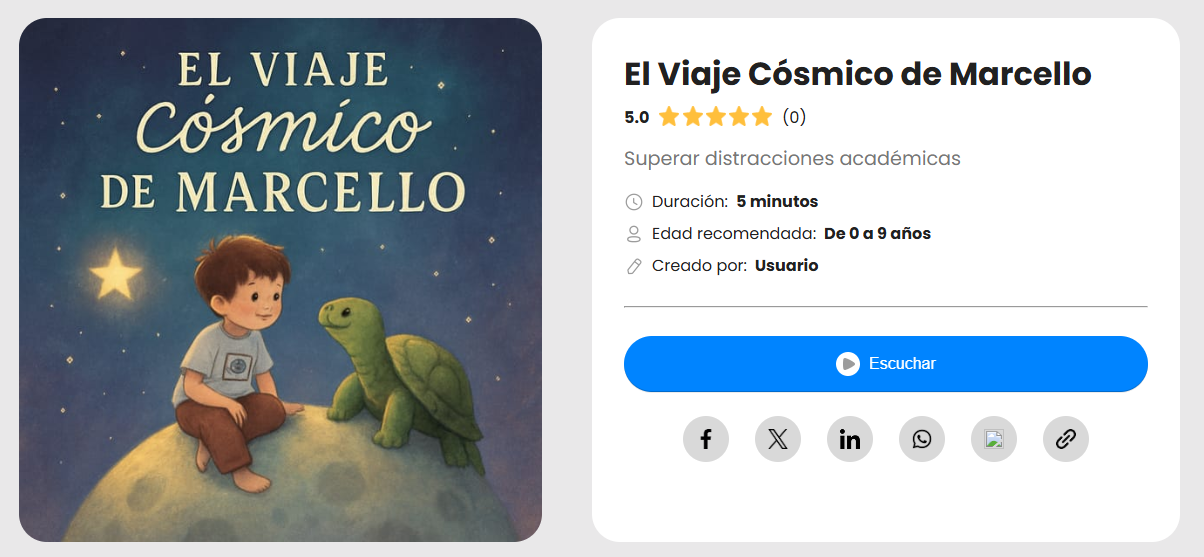Select the third rating star
Viewport: 1204px width, 557px height.
click(716, 117)
